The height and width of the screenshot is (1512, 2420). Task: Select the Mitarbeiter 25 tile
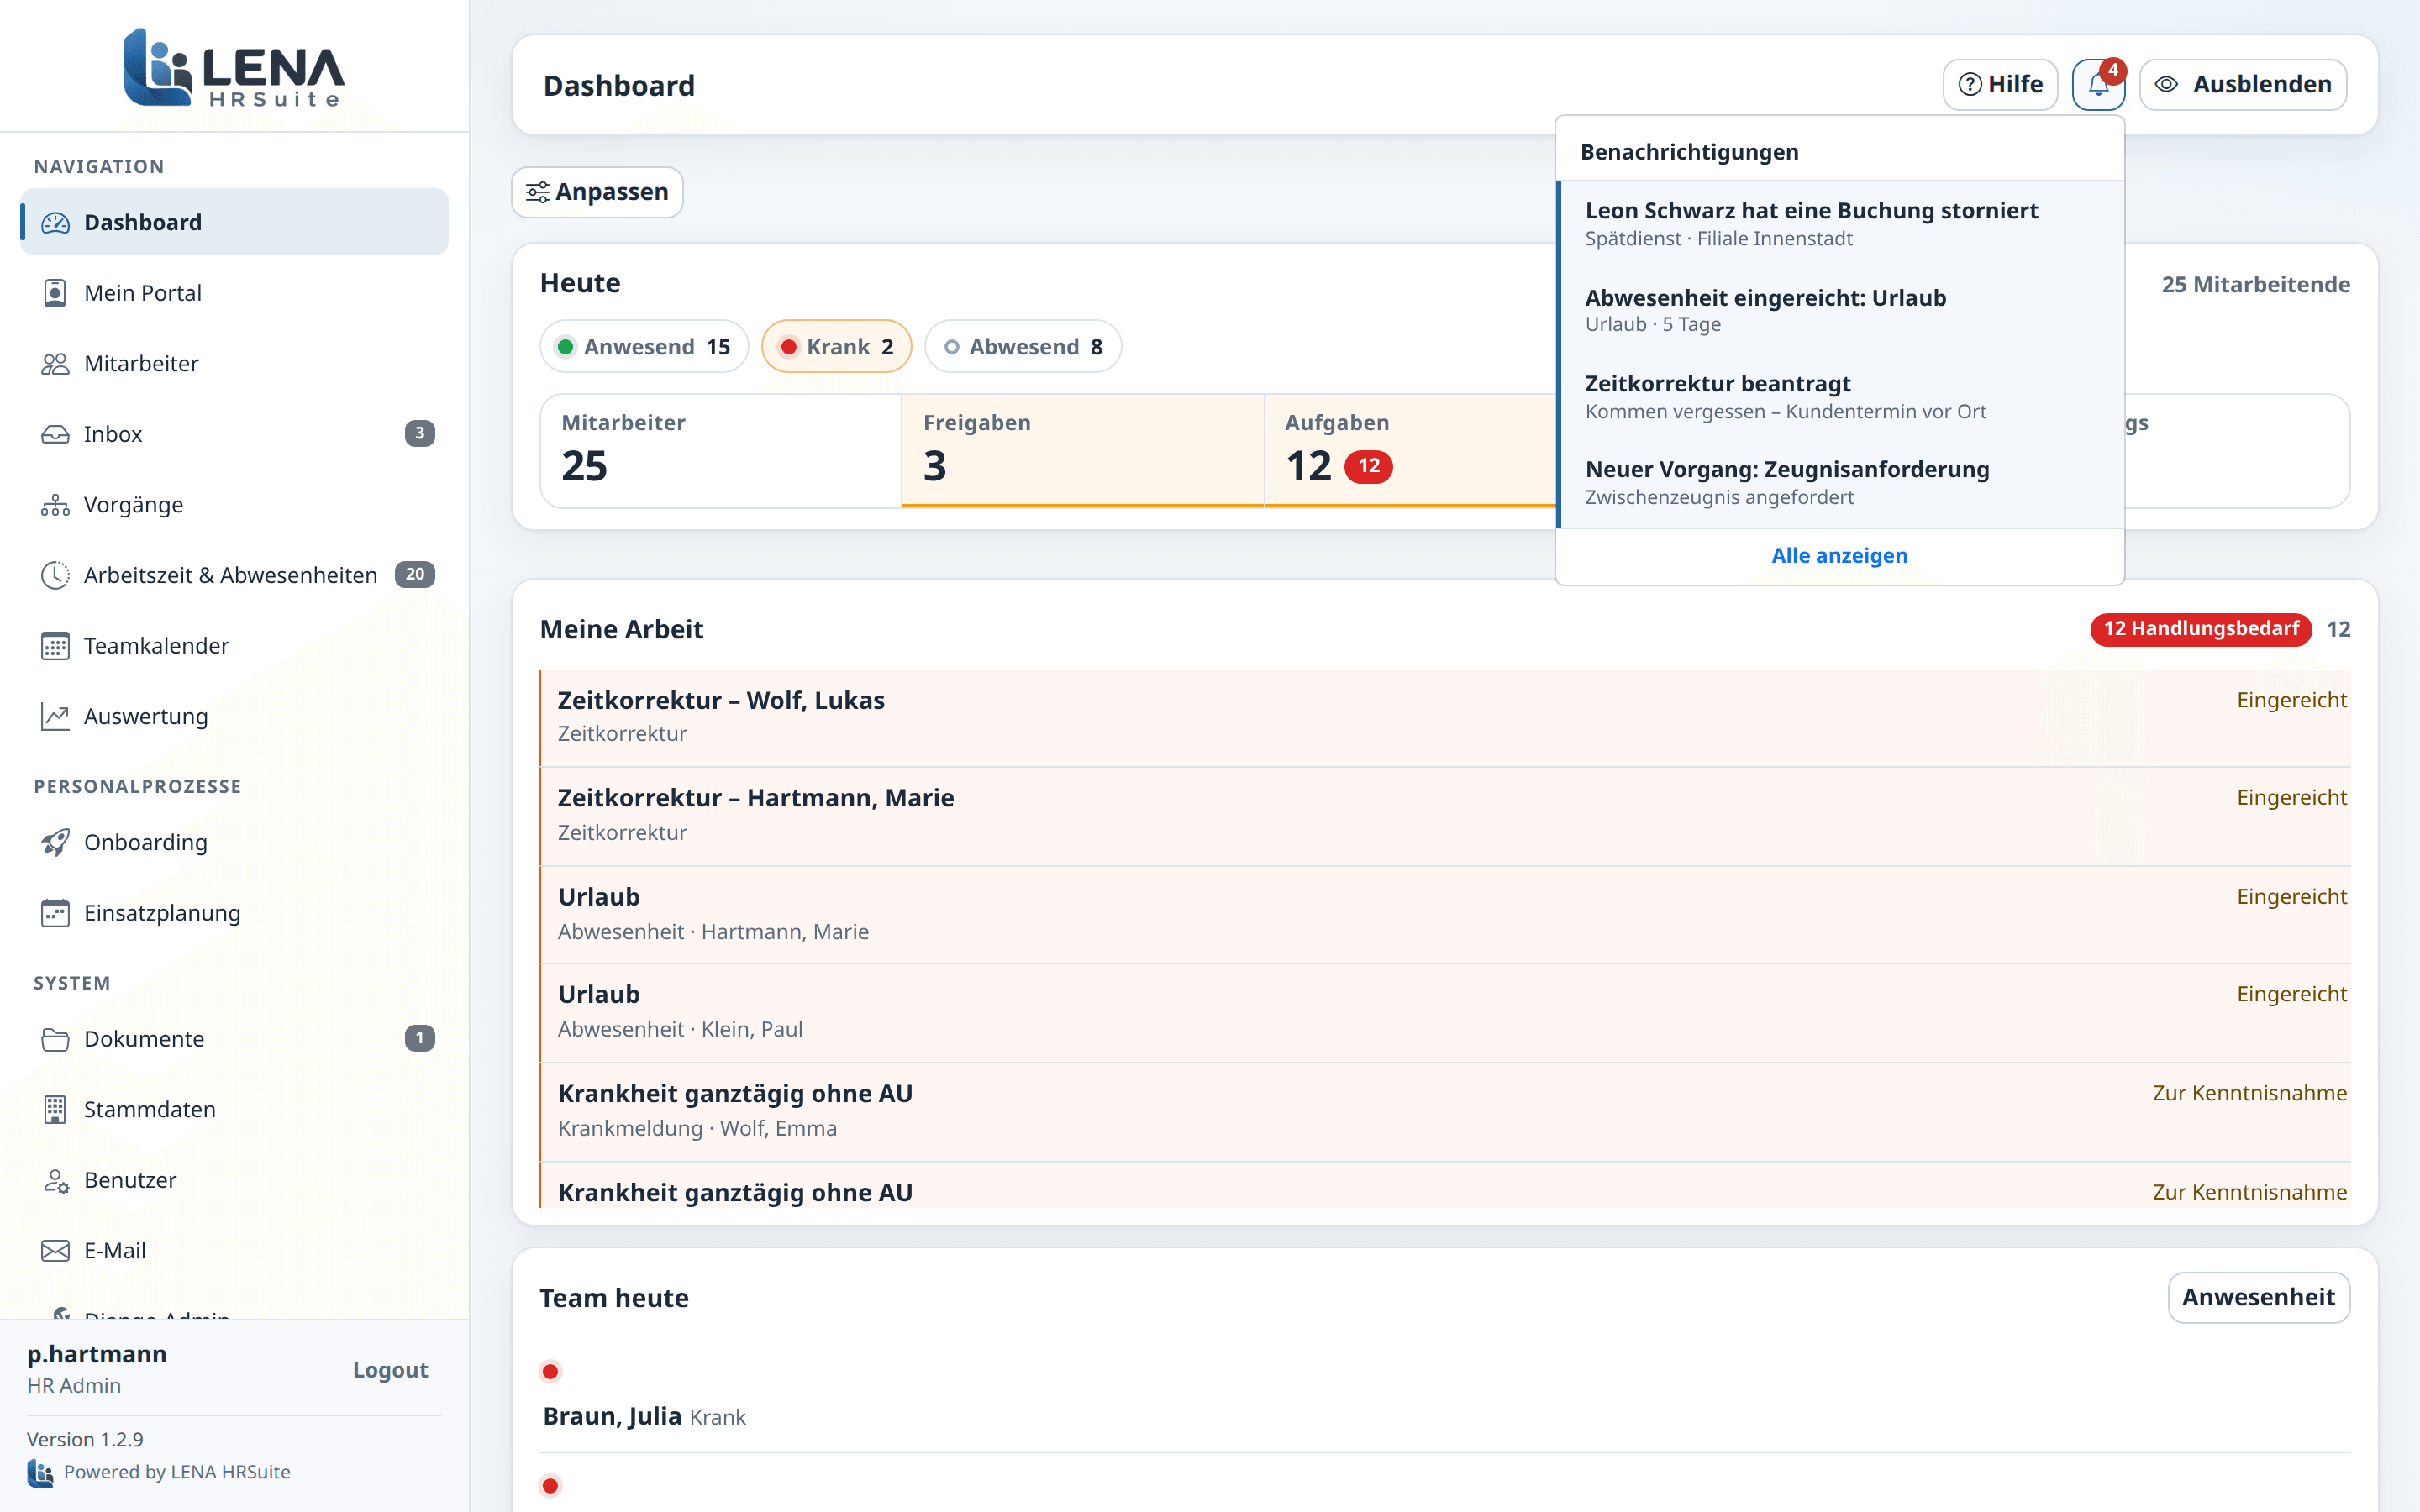(721, 450)
